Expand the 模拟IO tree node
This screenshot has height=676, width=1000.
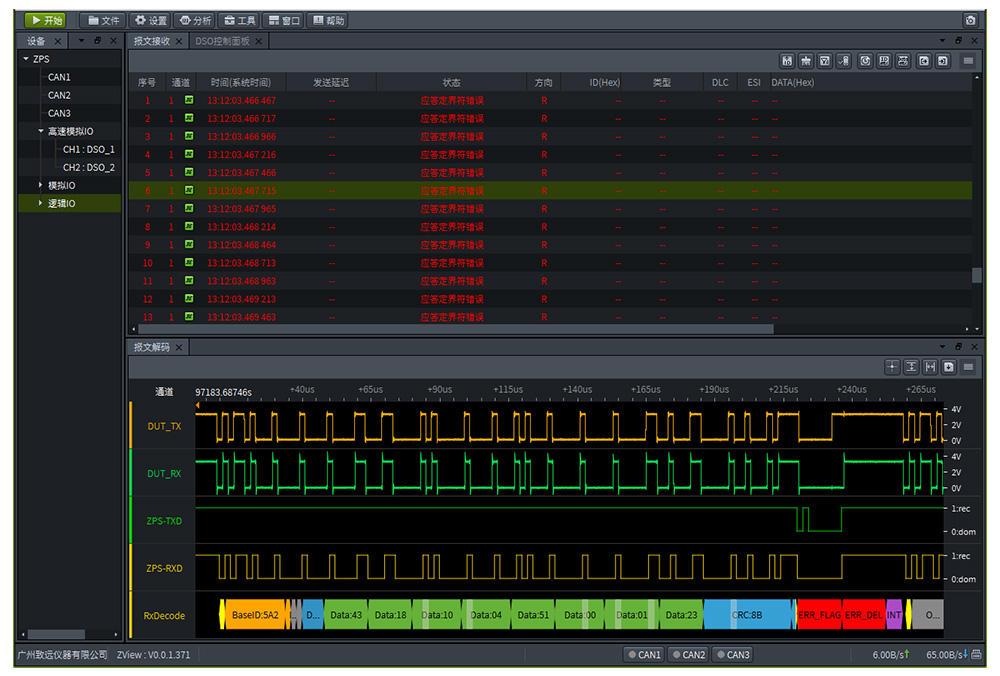[41, 185]
